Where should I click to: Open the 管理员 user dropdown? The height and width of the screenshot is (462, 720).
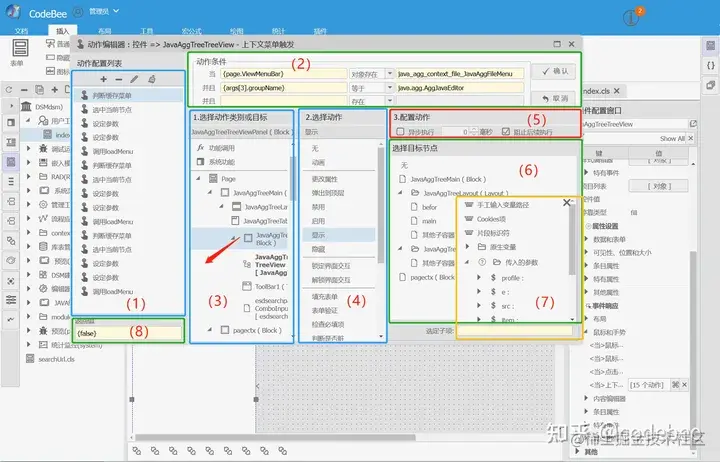click(x=104, y=11)
